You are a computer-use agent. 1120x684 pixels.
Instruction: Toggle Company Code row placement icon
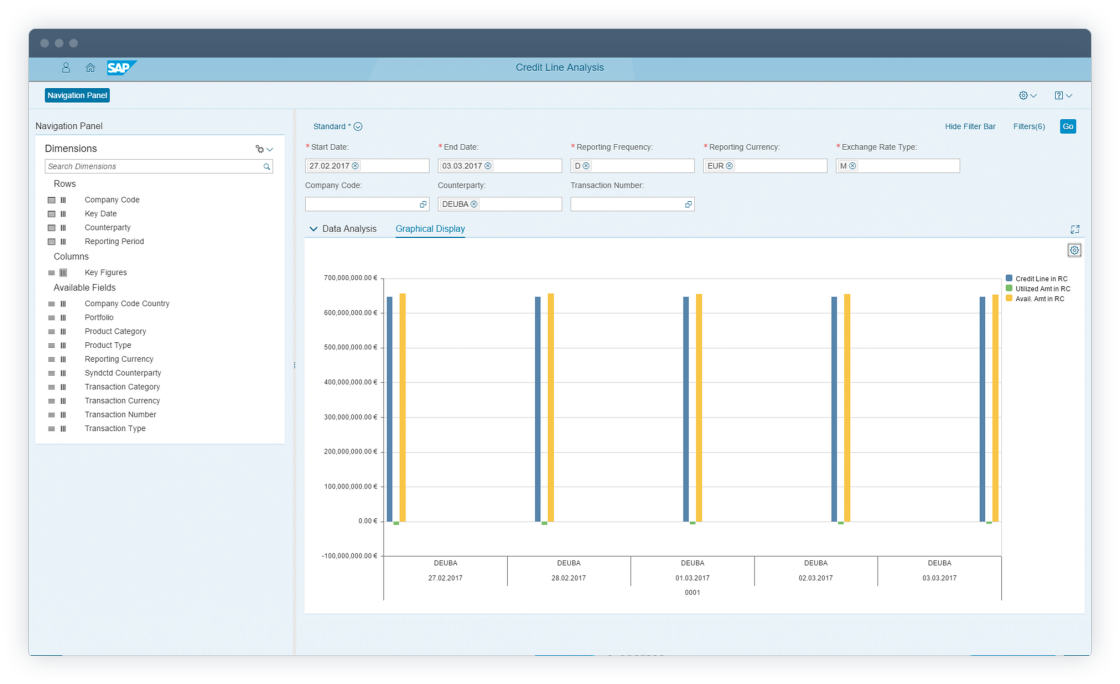[x=52, y=200]
